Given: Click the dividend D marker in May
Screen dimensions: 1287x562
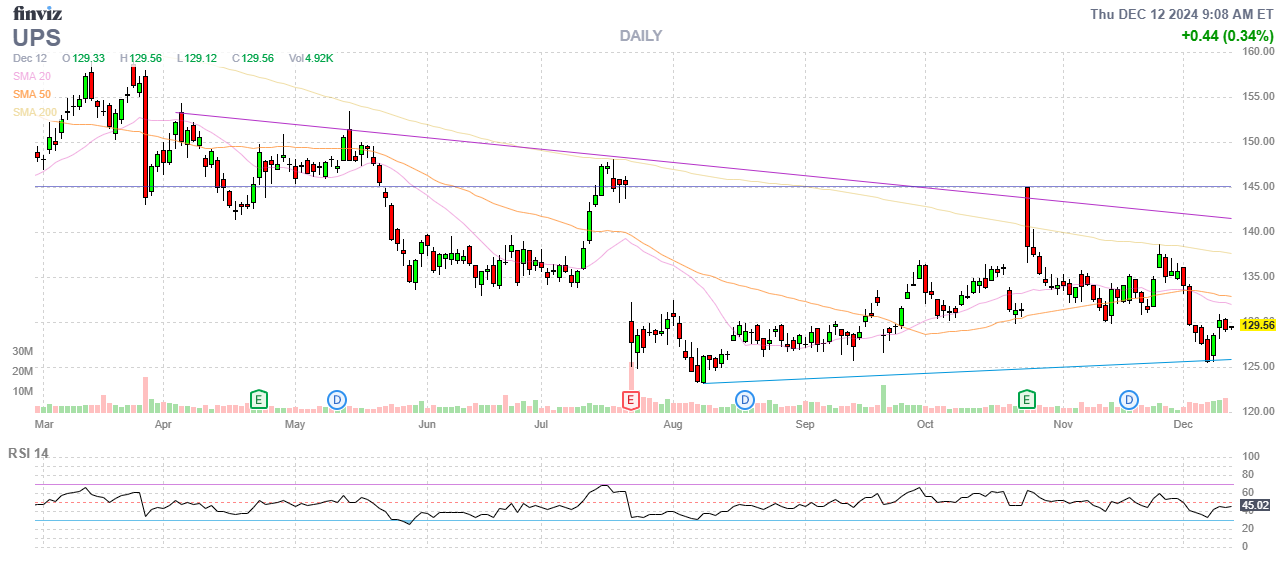Looking at the screenshot, I should click(337, 400).
